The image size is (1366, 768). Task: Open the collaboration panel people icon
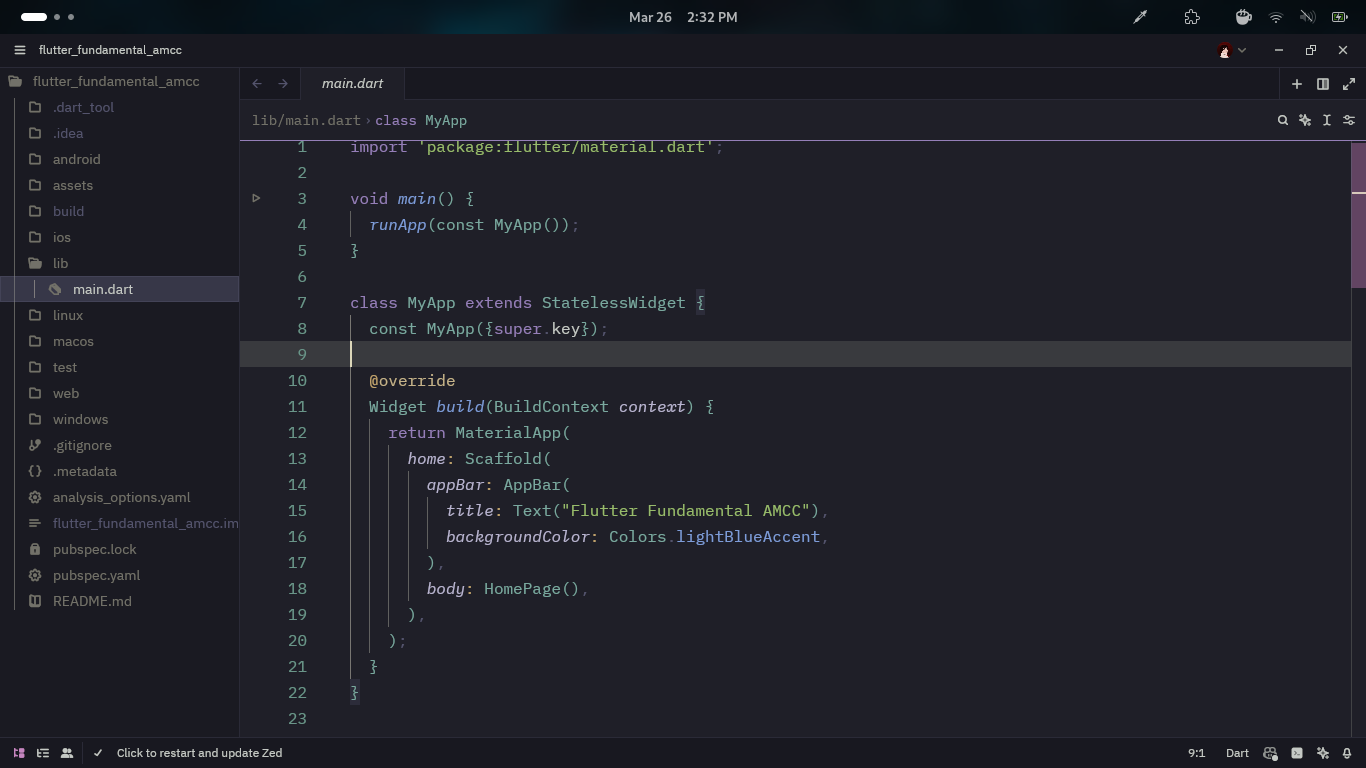67,753
